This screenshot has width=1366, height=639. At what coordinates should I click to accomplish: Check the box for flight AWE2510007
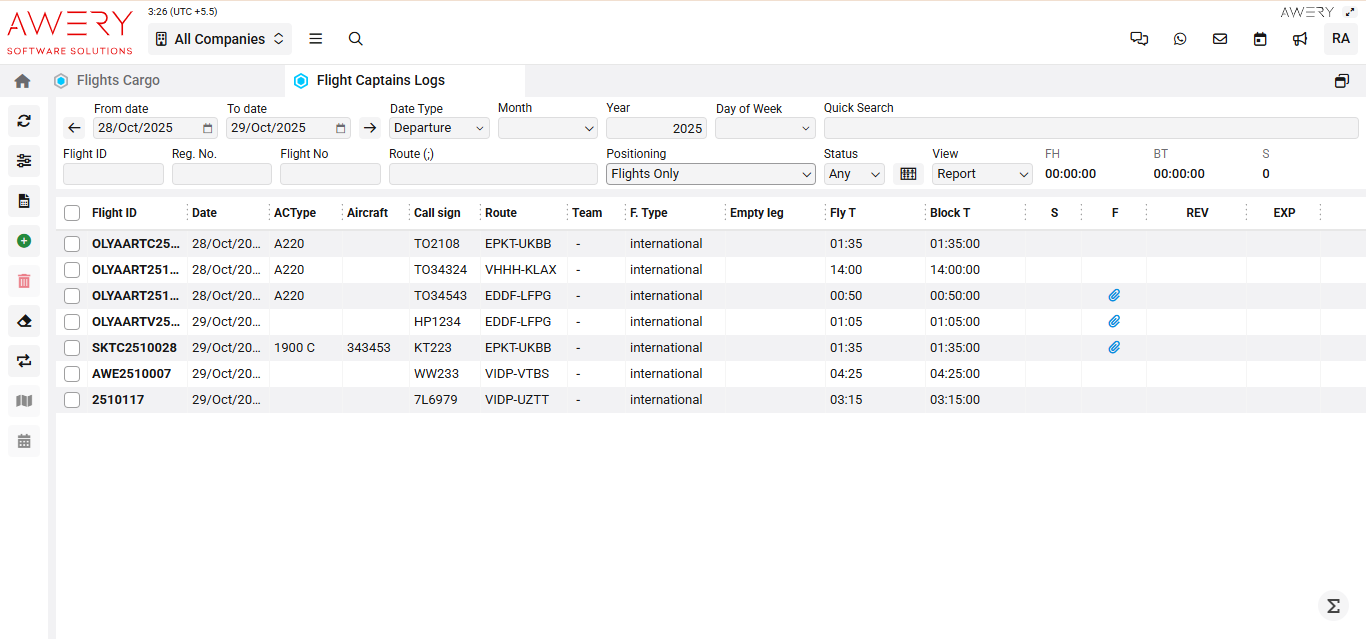[x=72, y=373]
